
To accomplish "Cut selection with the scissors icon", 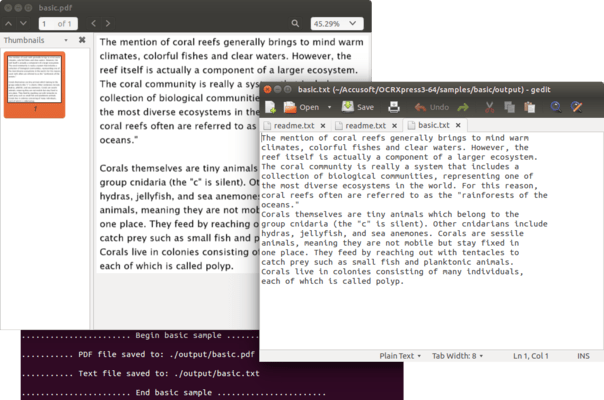I will click(489, 107).
